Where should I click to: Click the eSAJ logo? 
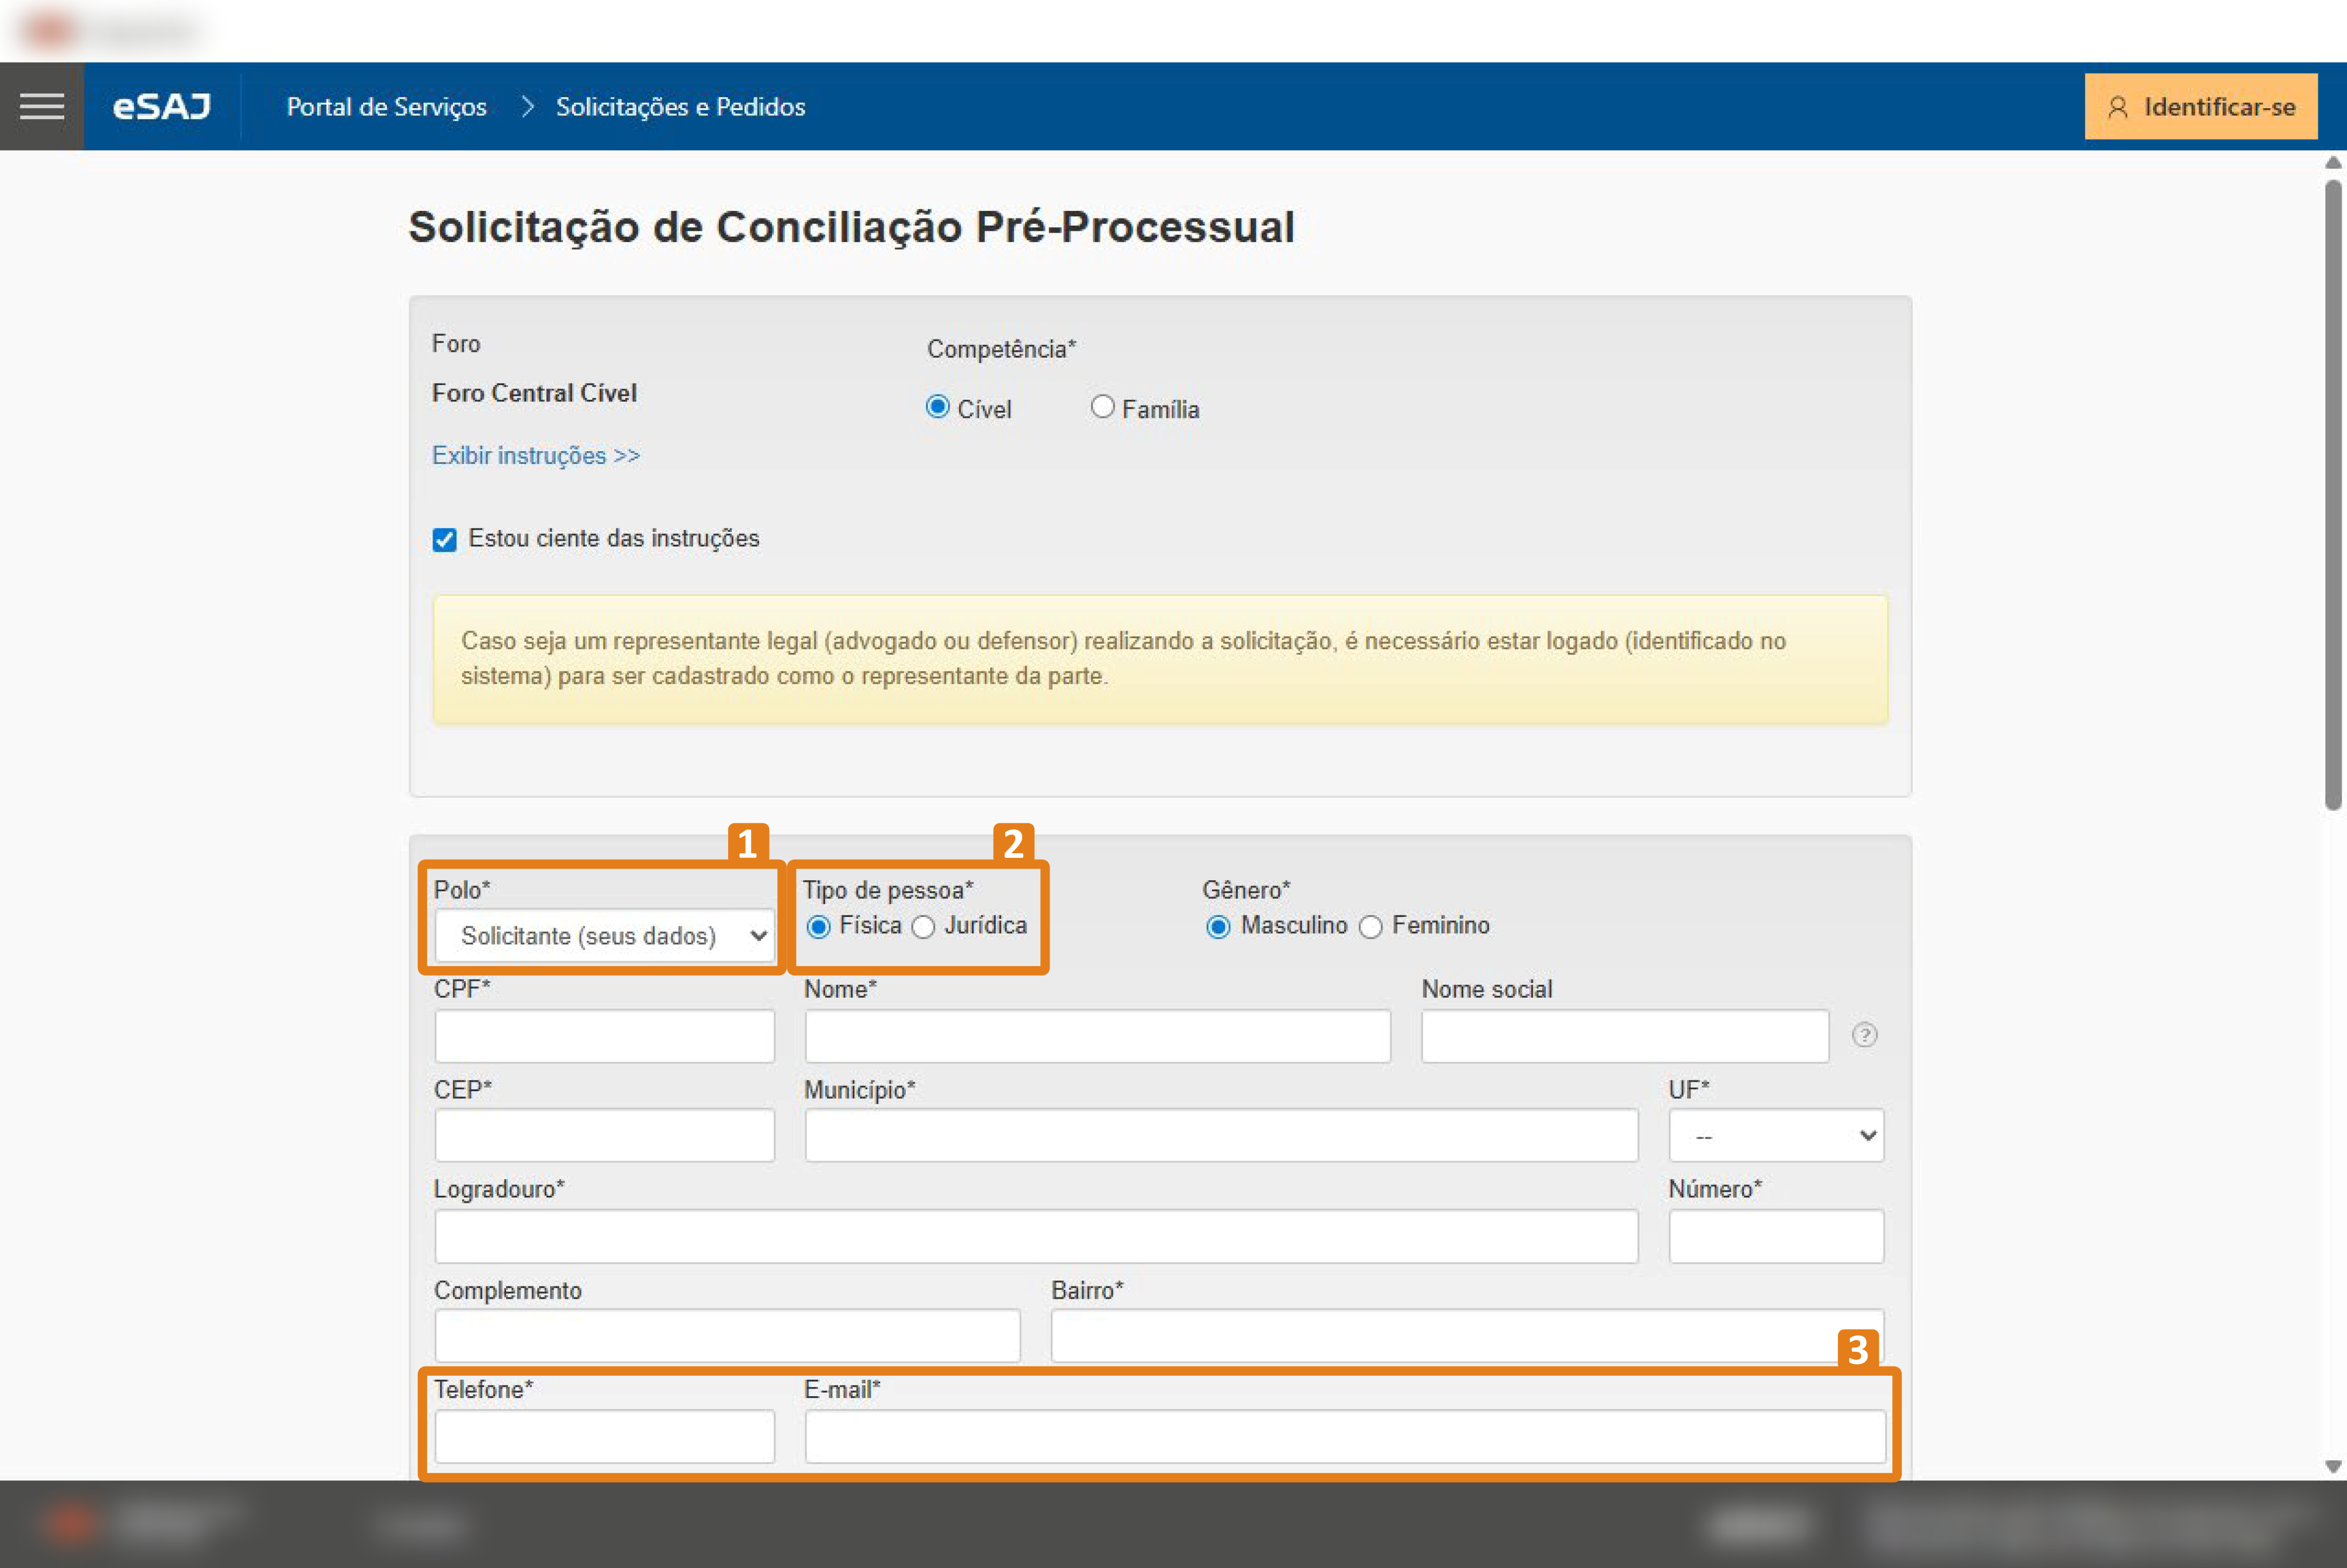[x=162, y=106]
